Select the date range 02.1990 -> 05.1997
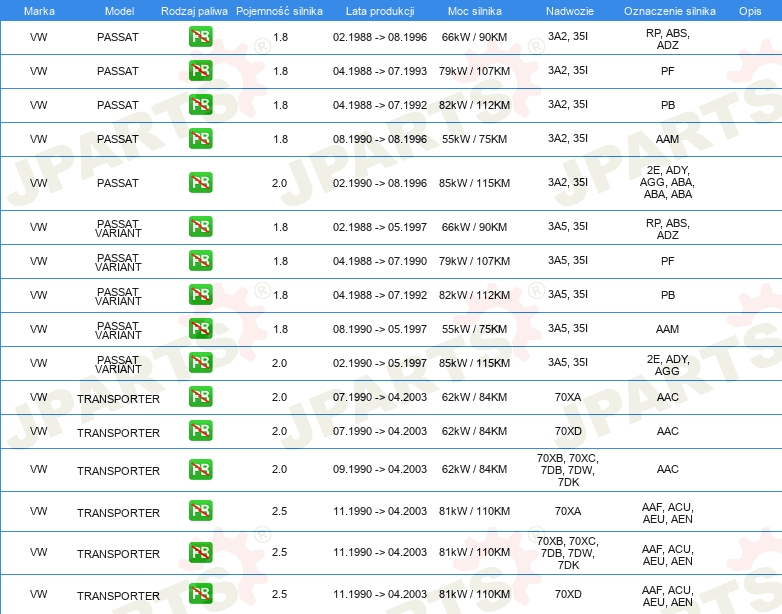Image resolution: width=782 pixels, height=614 pixels. [x=380, y=363]
